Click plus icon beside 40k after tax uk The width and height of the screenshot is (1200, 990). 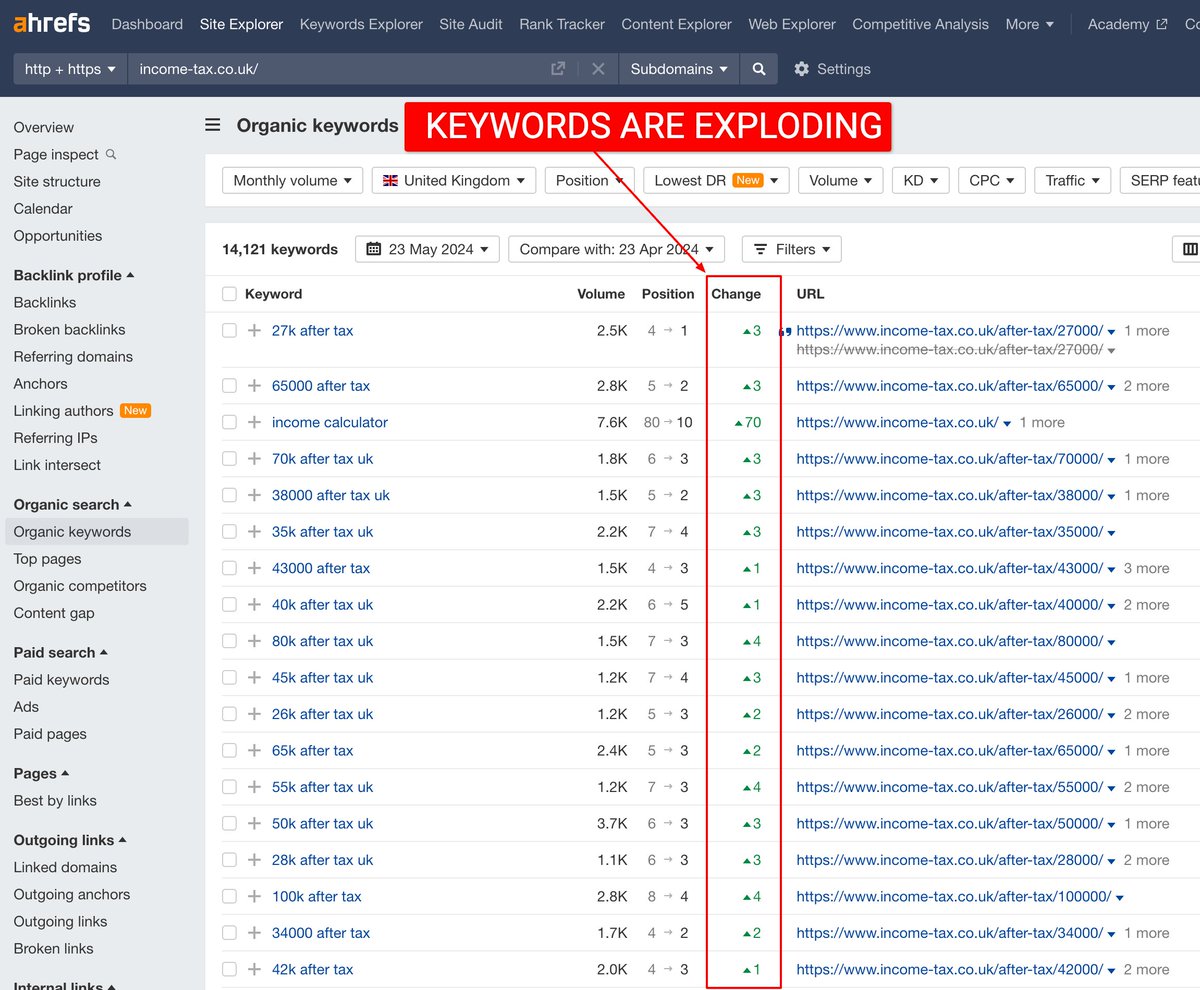coord(254,605)
